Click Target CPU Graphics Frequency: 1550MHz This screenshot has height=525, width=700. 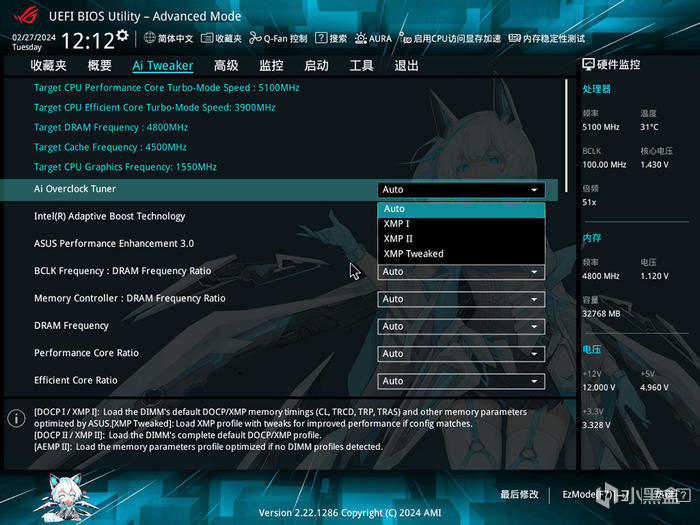point(125,167)
